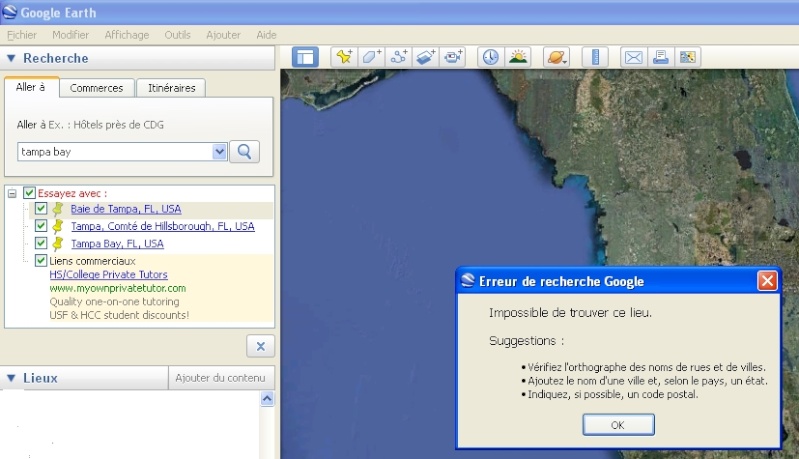This screenshot has width=799, height=459.
Task: View in Google Maps icon
Action: (x=687, y=57)
